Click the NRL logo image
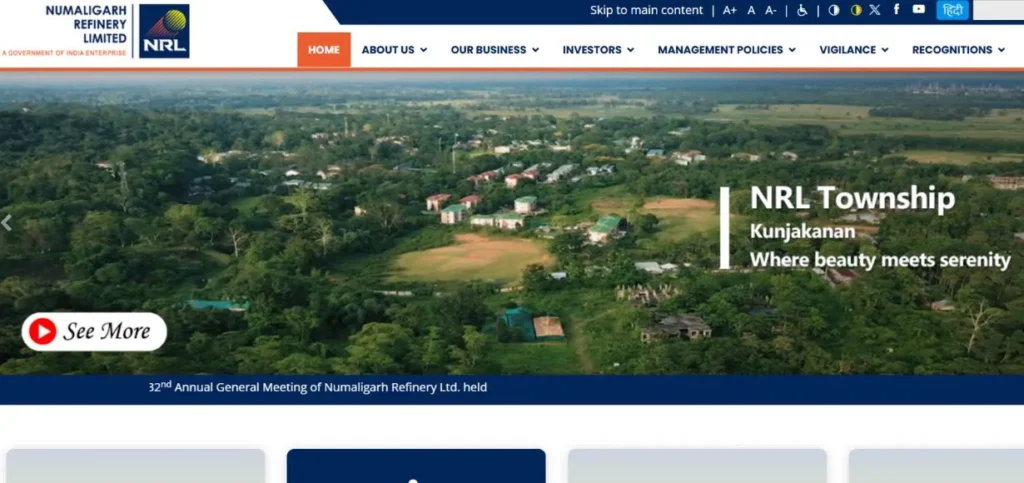This screenshot has width=1024, height=483. (164, 31)
